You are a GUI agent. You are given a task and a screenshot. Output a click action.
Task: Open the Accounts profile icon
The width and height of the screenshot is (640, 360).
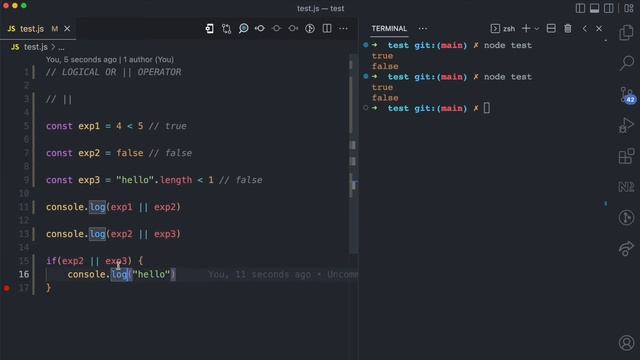[x=626, y=343]
